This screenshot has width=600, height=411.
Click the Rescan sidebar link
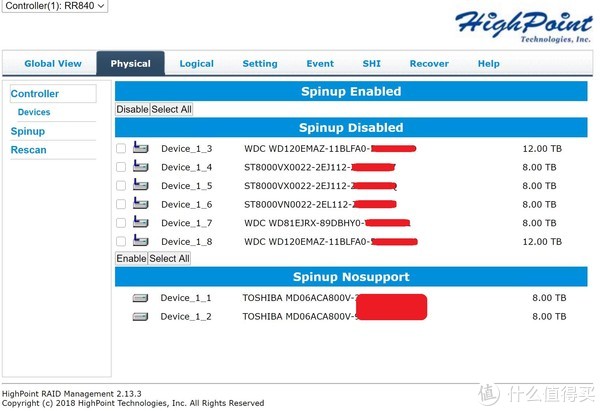[x=28, y=150]
